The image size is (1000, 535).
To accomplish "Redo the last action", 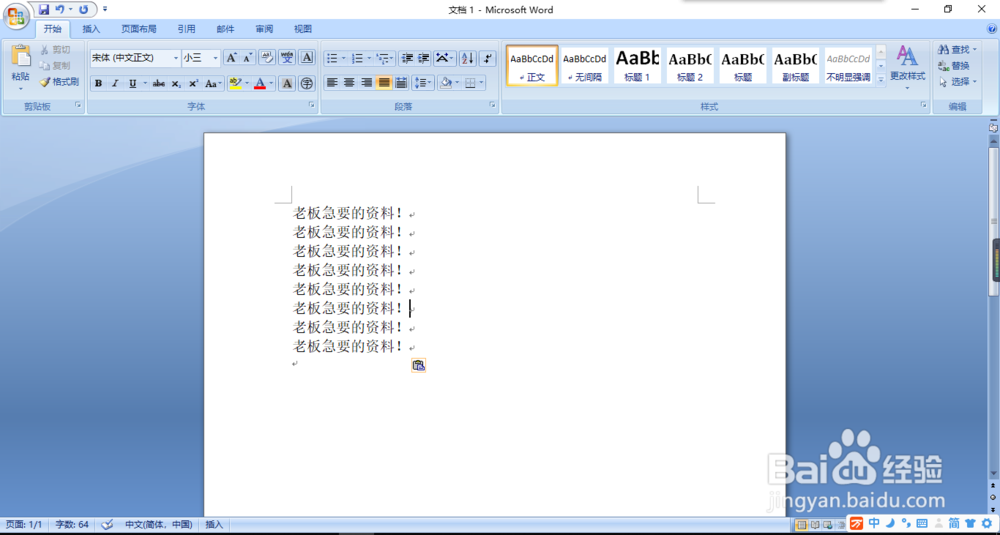I will [84, 10].
